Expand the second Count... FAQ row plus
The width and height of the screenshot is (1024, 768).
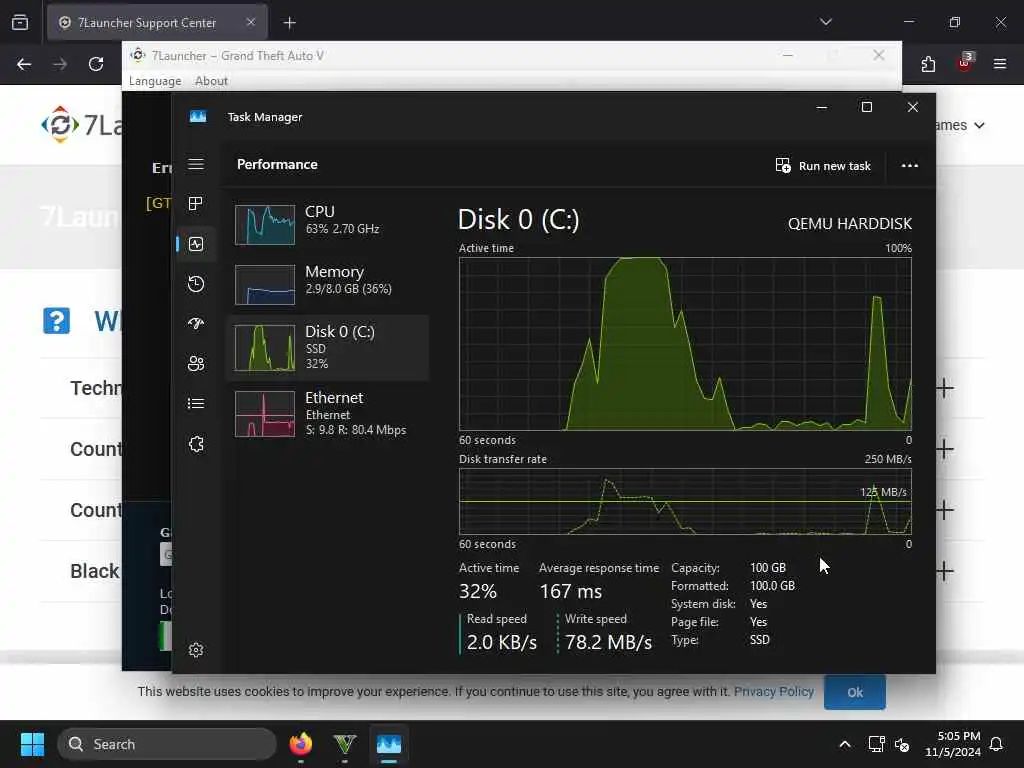945,510
